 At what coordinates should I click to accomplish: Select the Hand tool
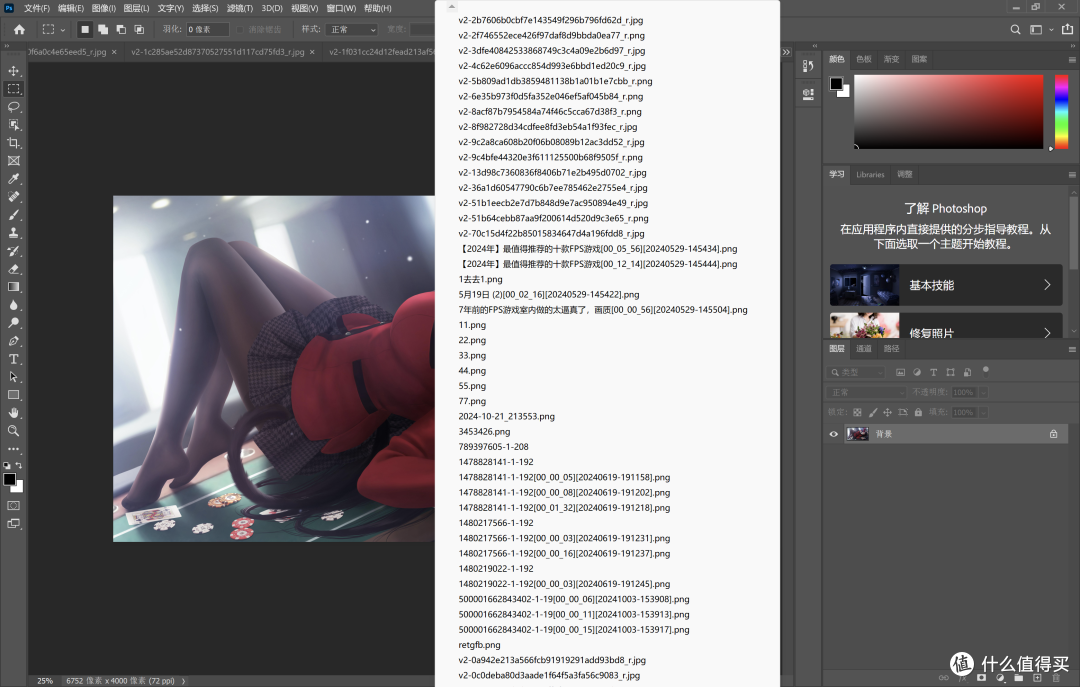click(14, 413)
